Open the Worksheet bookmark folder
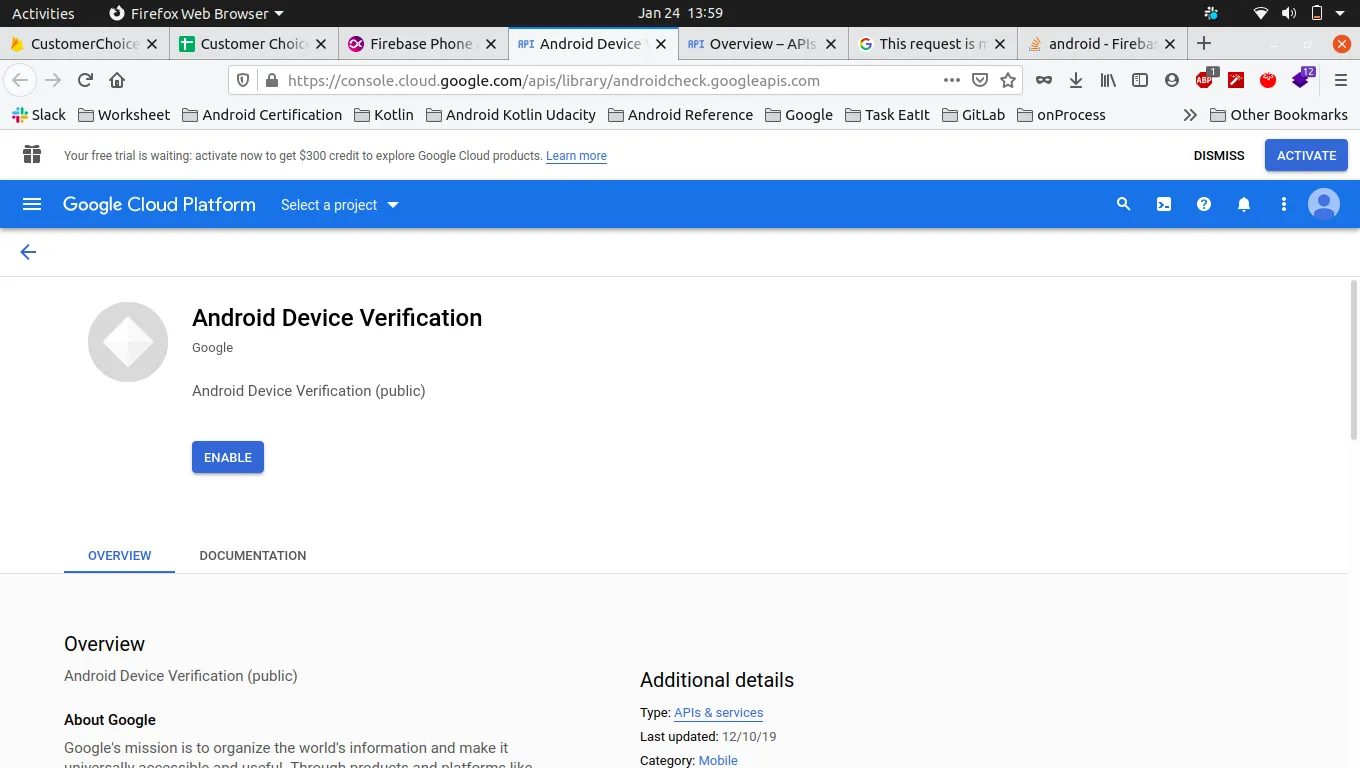Image resolution: width=1360 pixels, height=768 pixels. click(x=124, y=115)
